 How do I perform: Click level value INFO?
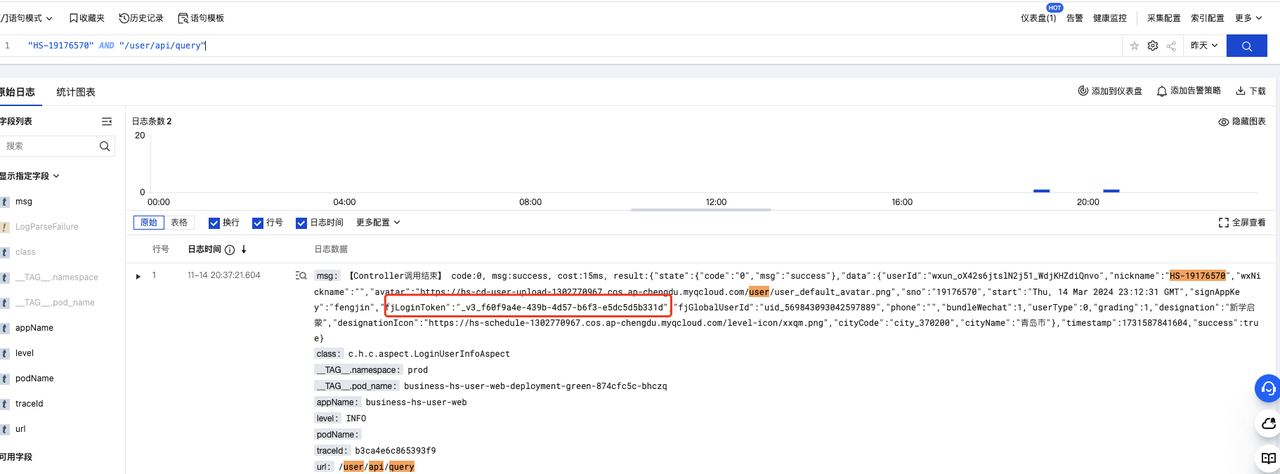[356, 418]
